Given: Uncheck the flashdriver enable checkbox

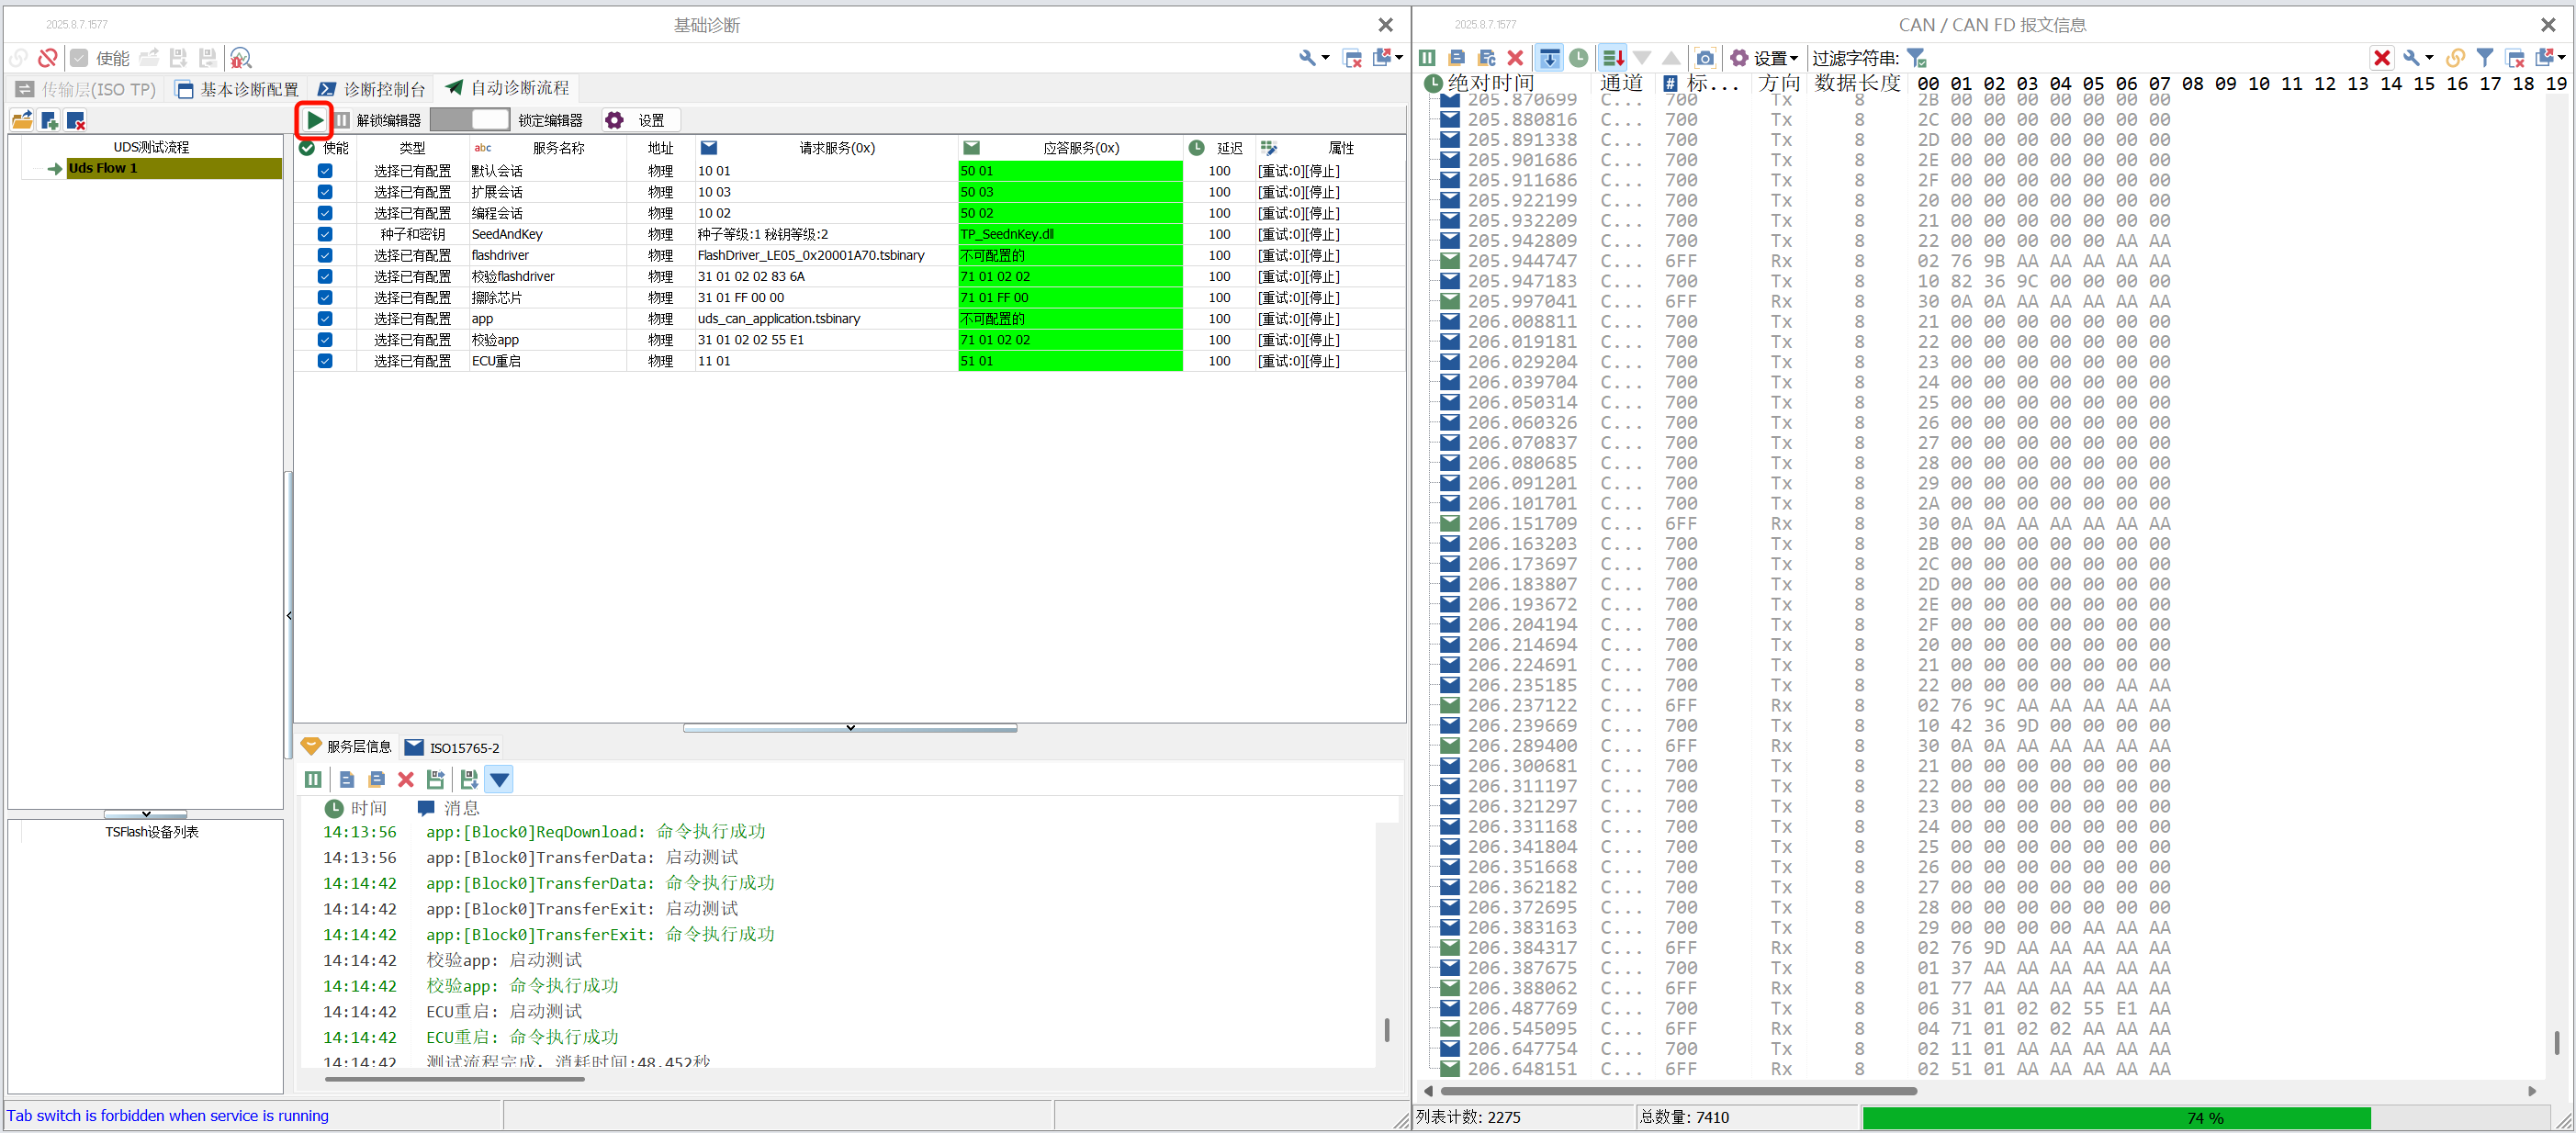Looking at the screenshot, I should point(324,255).
